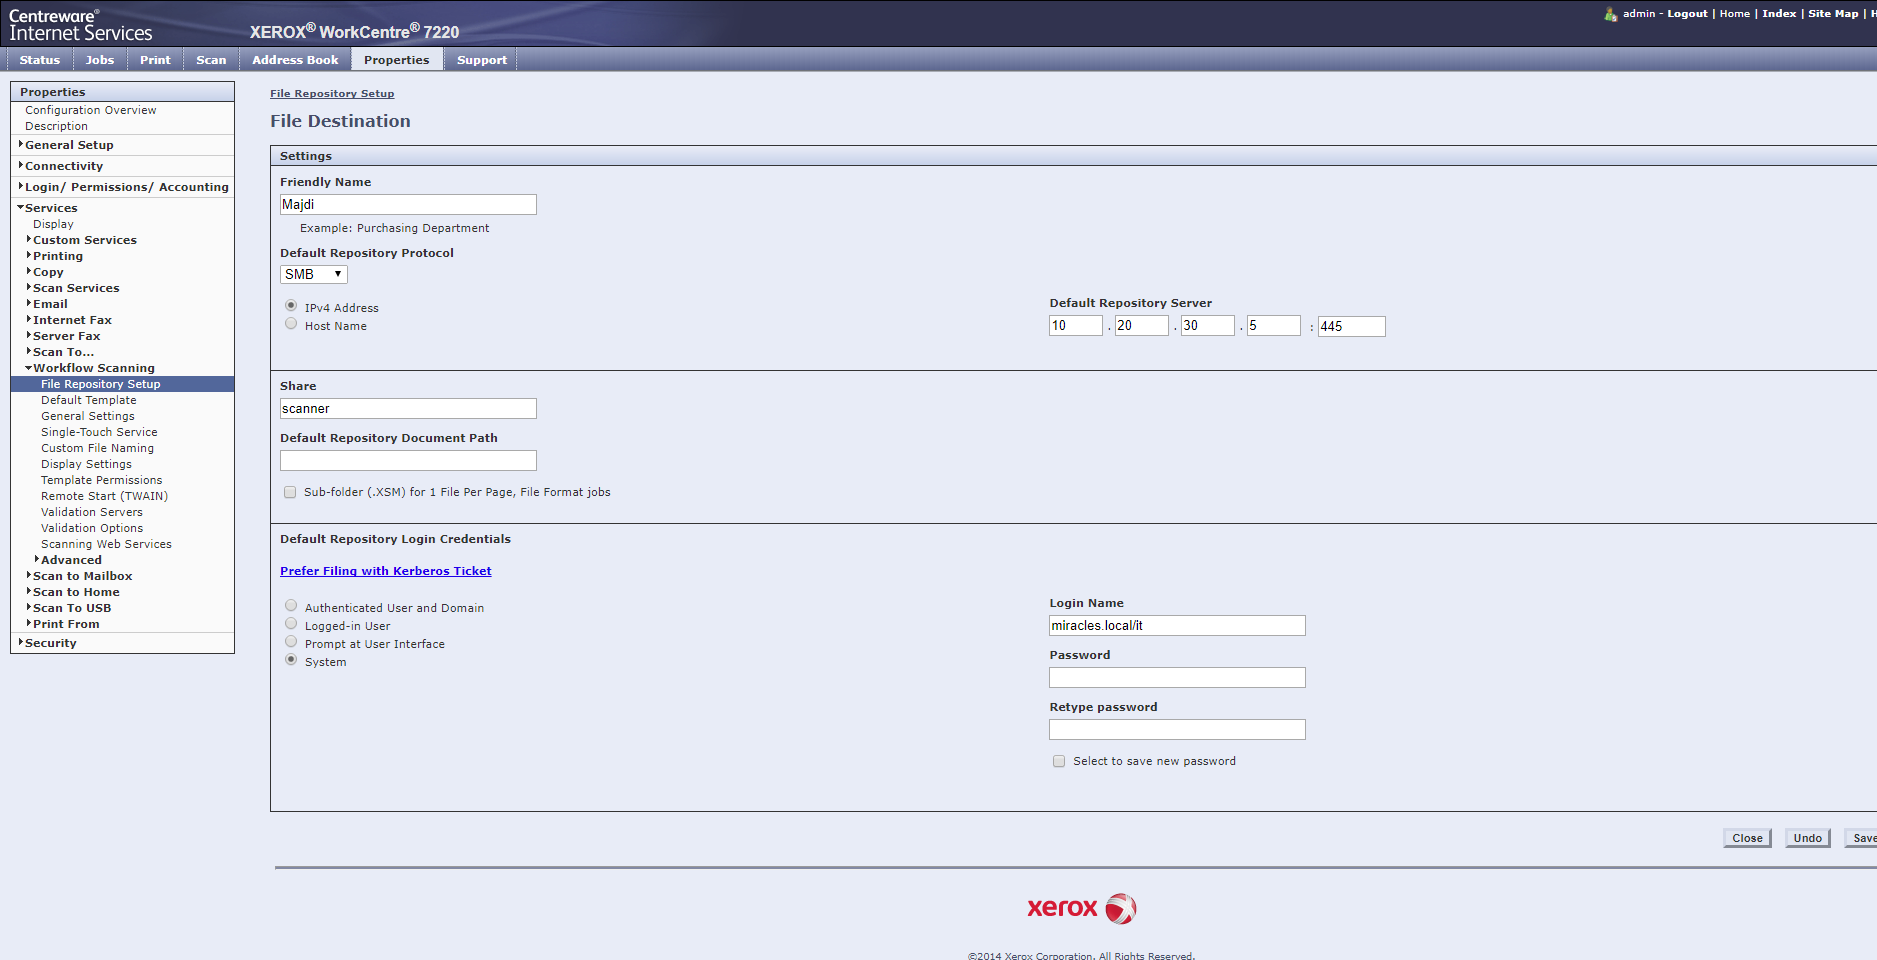
Task: Expand the Advanced subnode
Action: [37, 560]
